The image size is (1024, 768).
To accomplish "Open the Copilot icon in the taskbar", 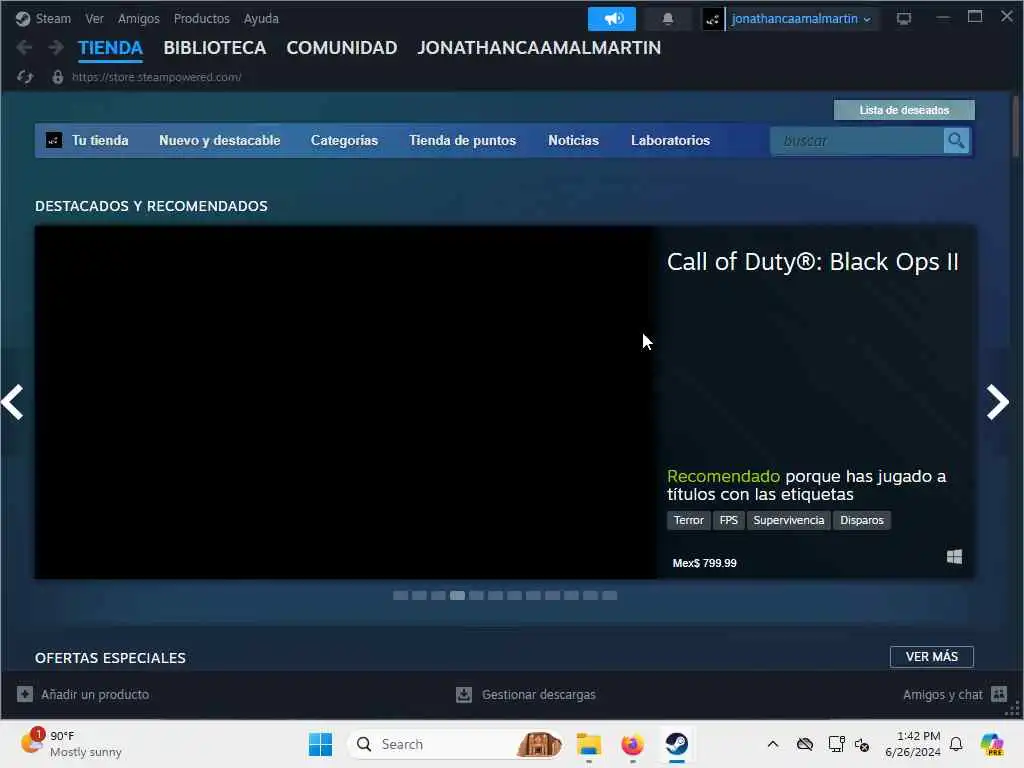I will click(x=992, y=744).
